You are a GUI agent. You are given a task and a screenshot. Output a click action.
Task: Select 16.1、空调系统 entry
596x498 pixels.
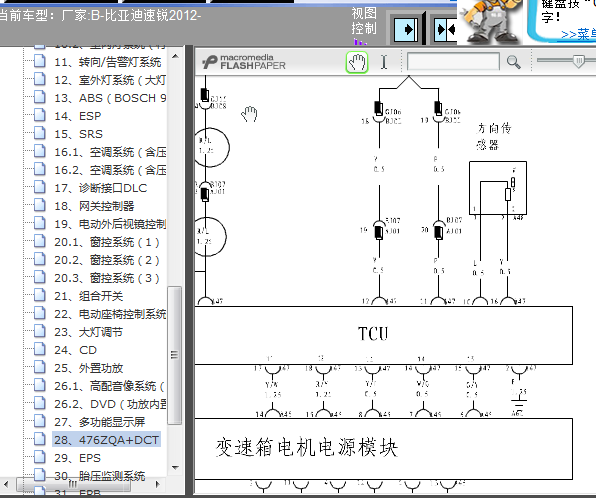pos(110,152)
